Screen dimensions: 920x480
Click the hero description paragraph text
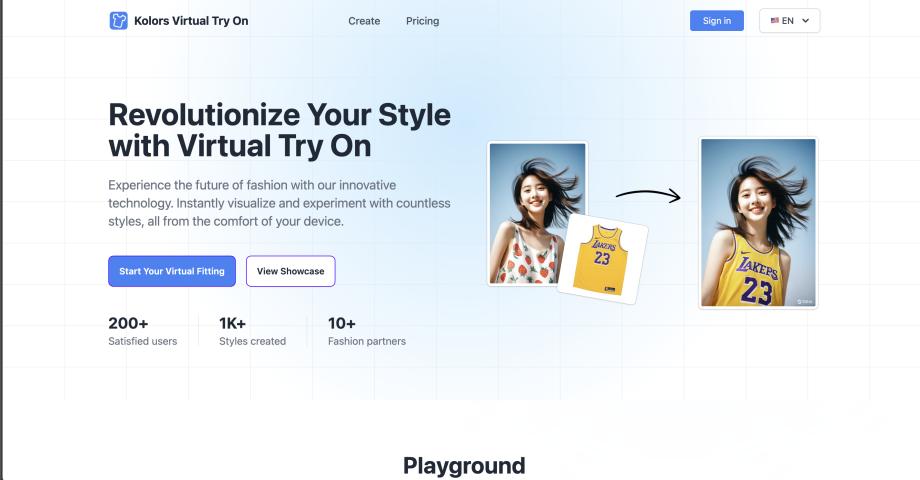[x=279, y=203]
